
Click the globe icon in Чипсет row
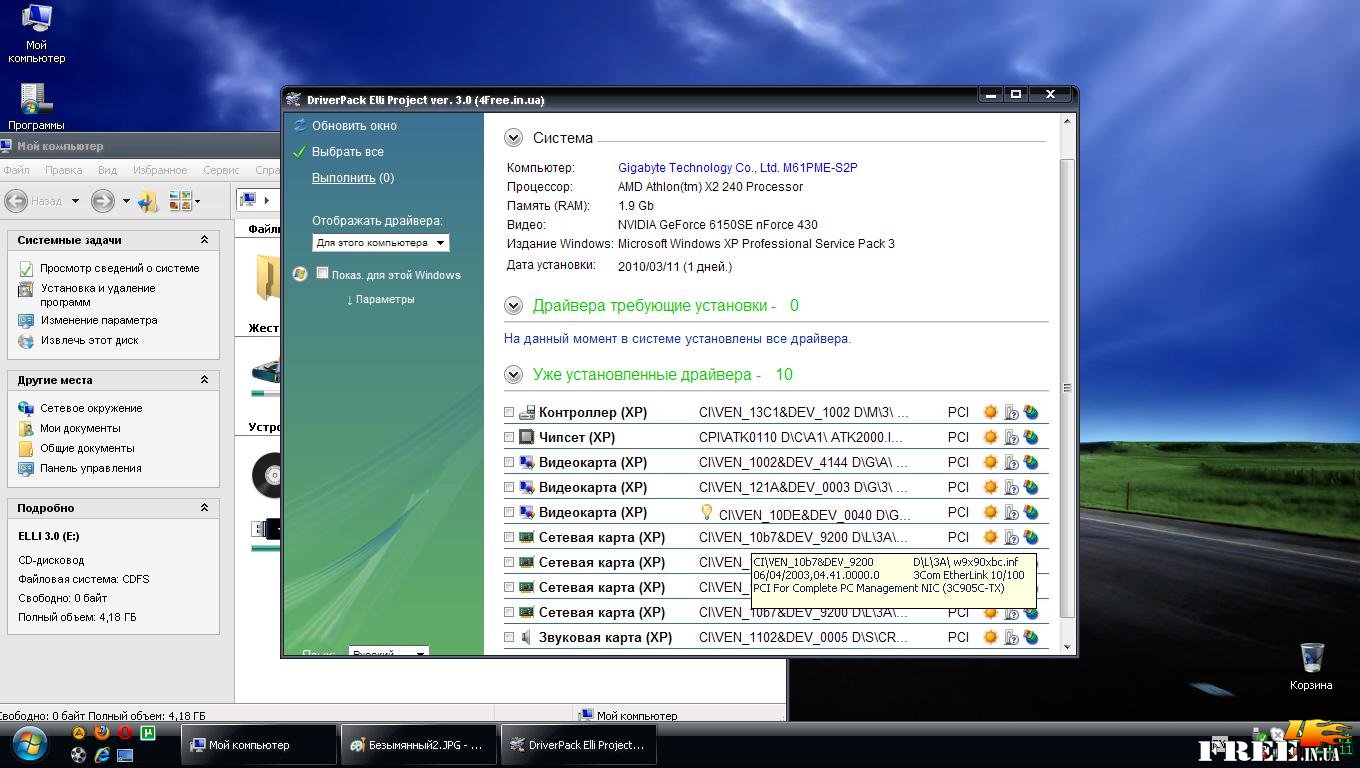[1030, 437]
